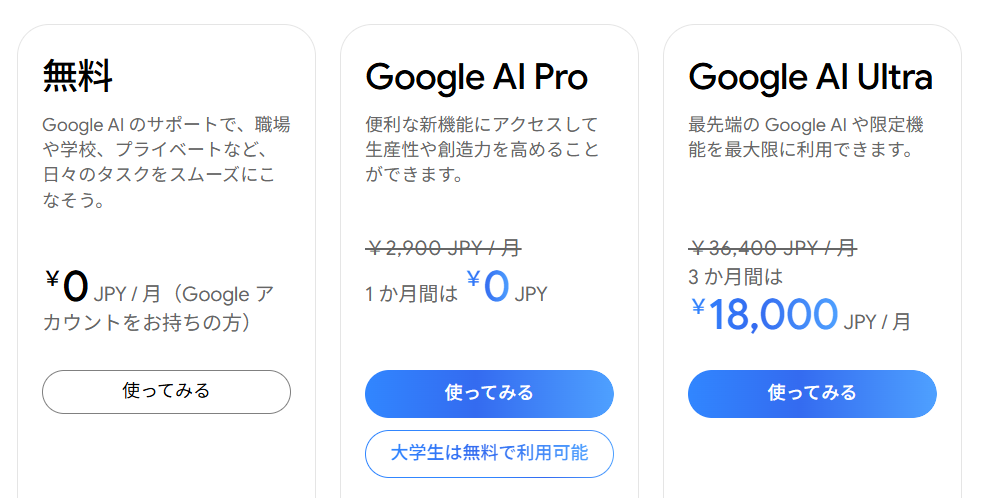The height and width of the screenshot is (498, 984).
Task: Select Pro description about 生産性や創造力
Action: [483, 150]
